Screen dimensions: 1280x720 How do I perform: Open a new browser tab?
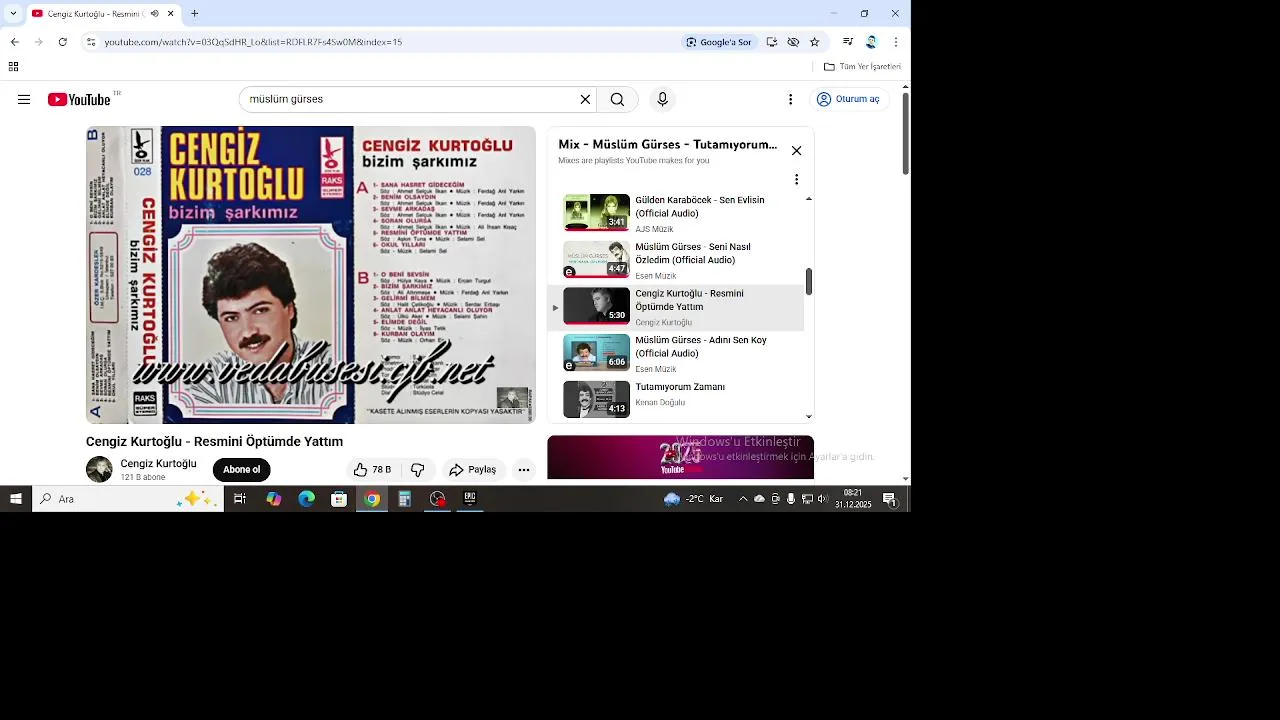[194, 14]
